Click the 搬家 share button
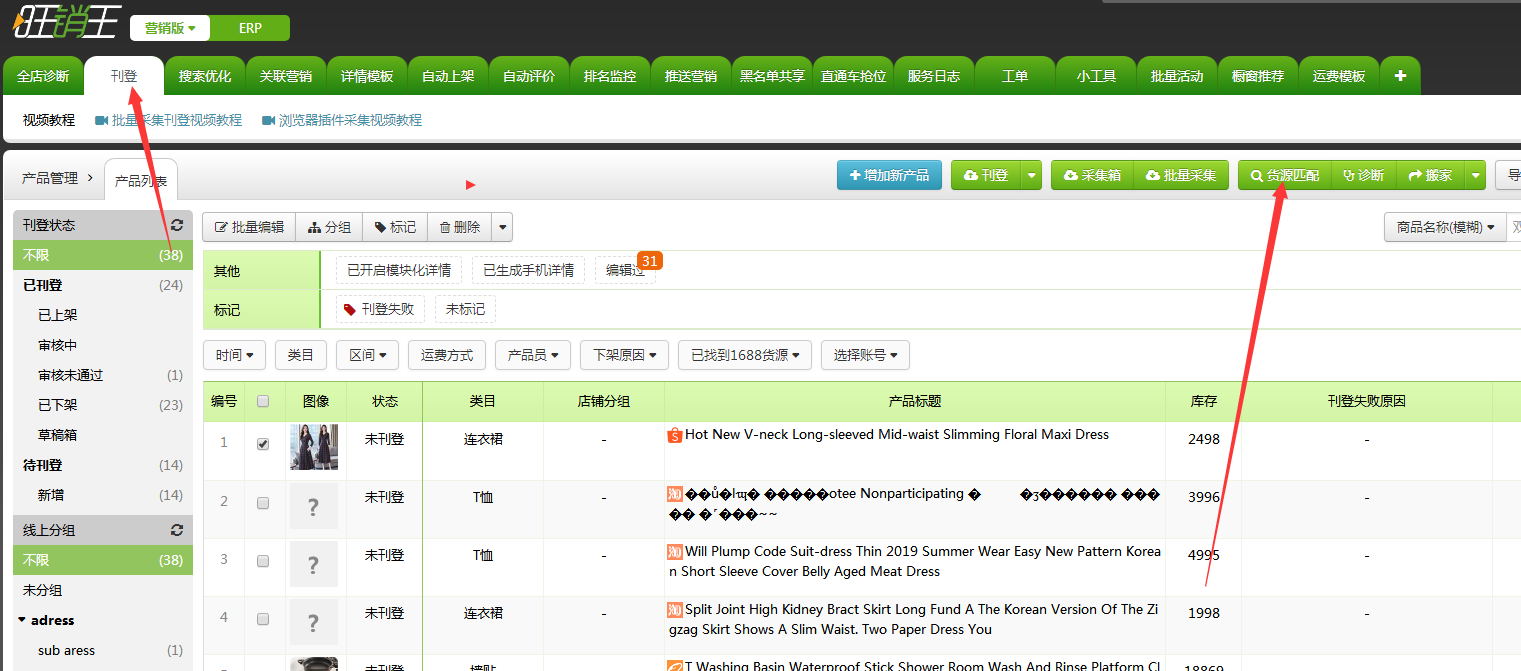The width and height of the screenshot is (1521, 671). point(1430,175)
